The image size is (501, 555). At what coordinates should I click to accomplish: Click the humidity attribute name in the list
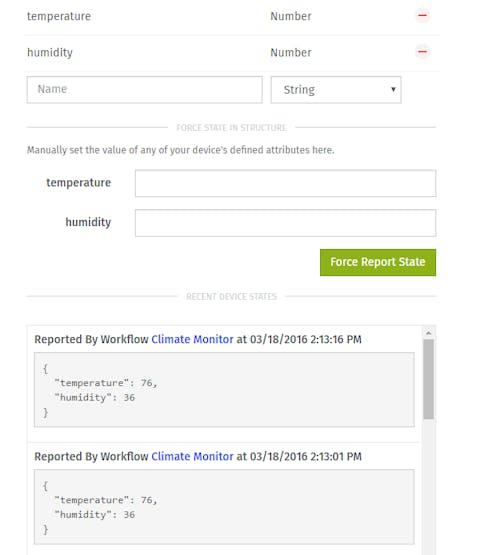(x=50, y=52)
